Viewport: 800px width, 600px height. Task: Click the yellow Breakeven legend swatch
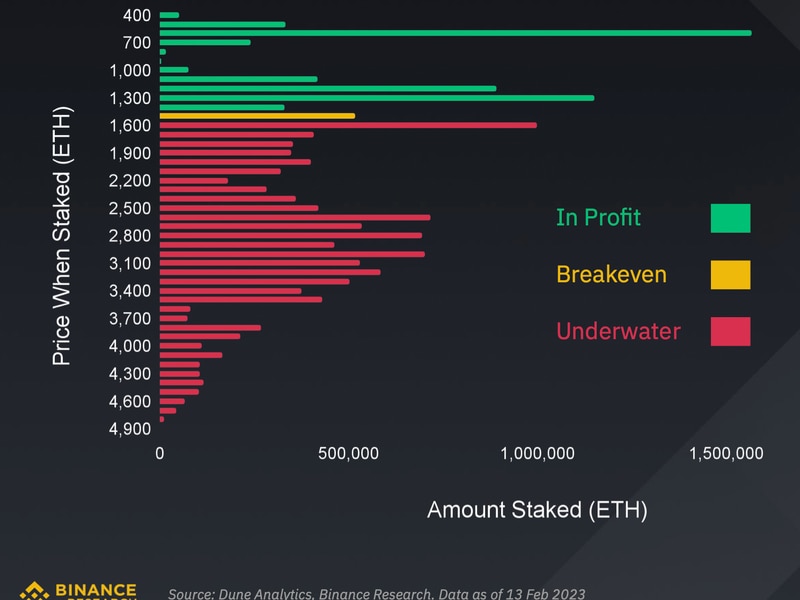point(730,274)
